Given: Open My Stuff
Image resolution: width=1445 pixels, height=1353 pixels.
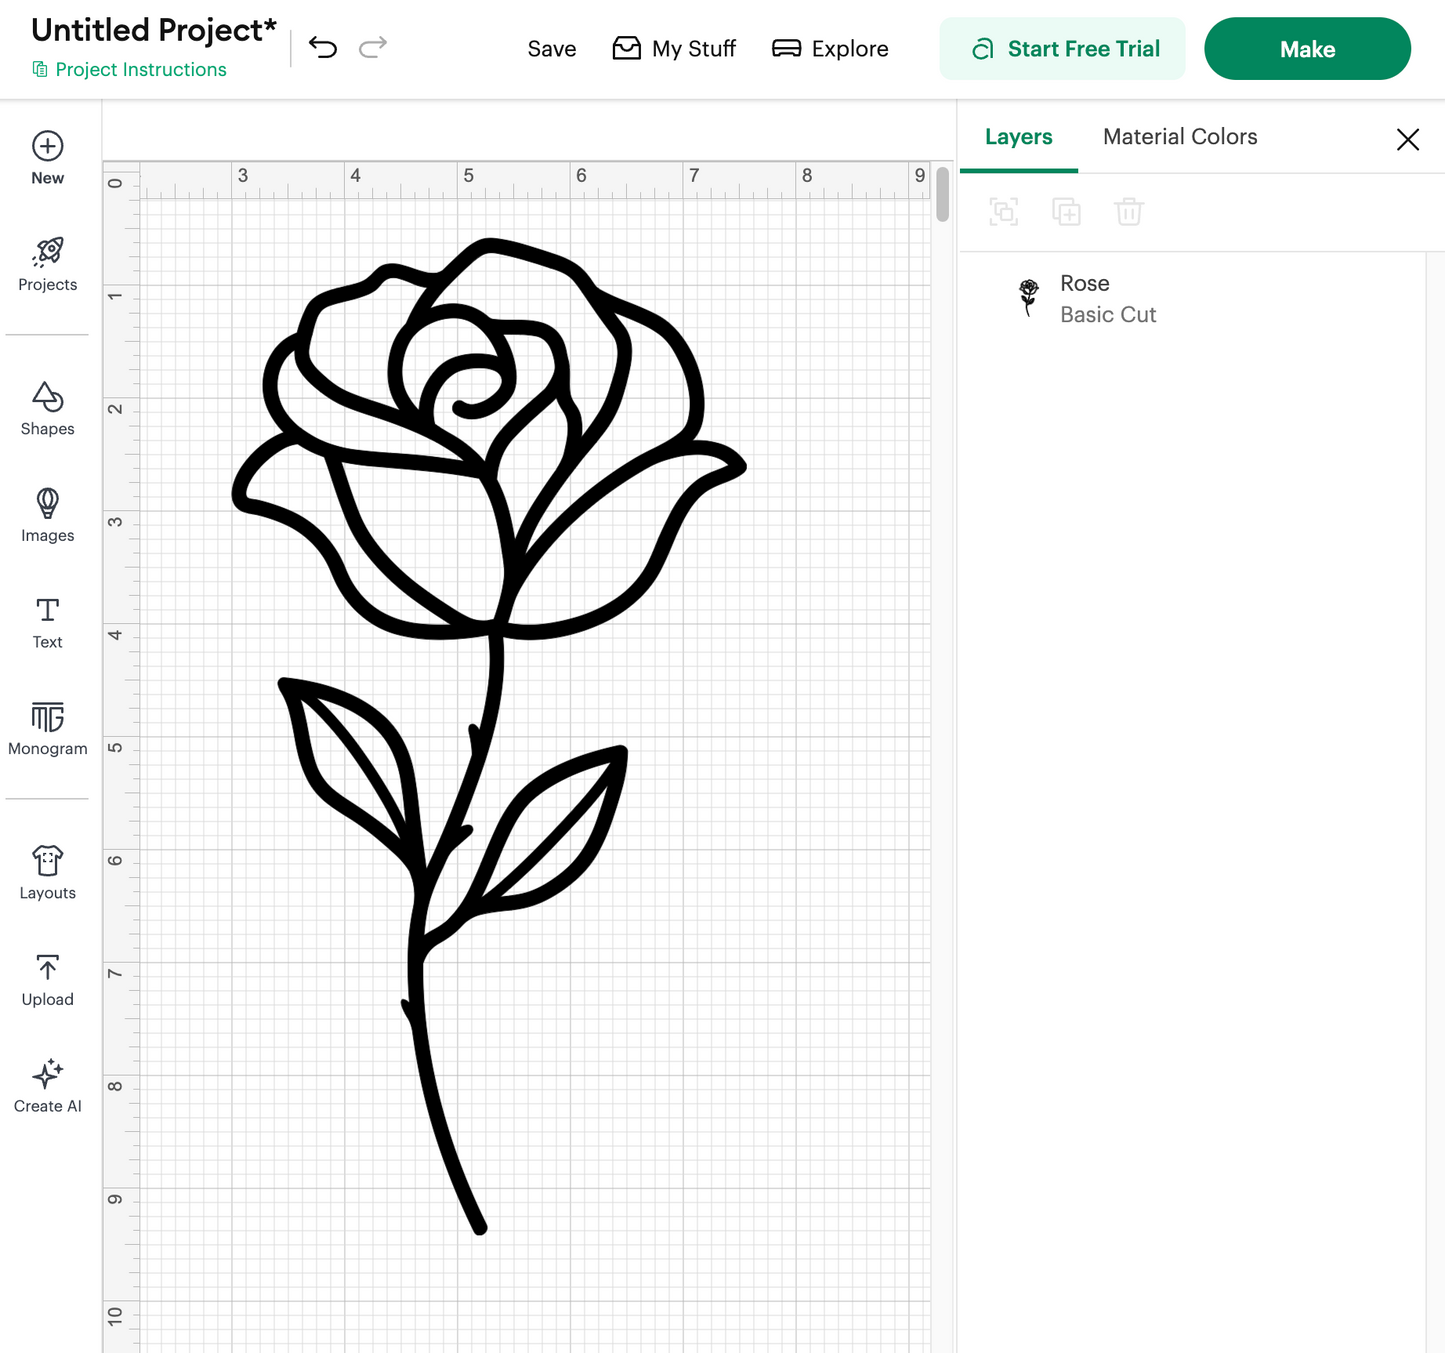Looking at the screenshot, I should pyautogui.click(x=674, y=49).
